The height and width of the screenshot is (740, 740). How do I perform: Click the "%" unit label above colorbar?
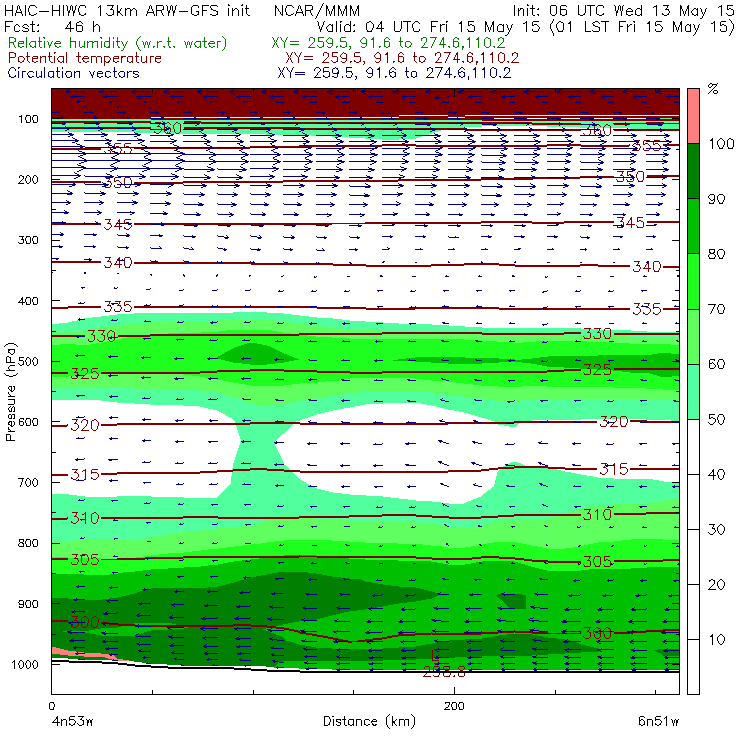713,89
